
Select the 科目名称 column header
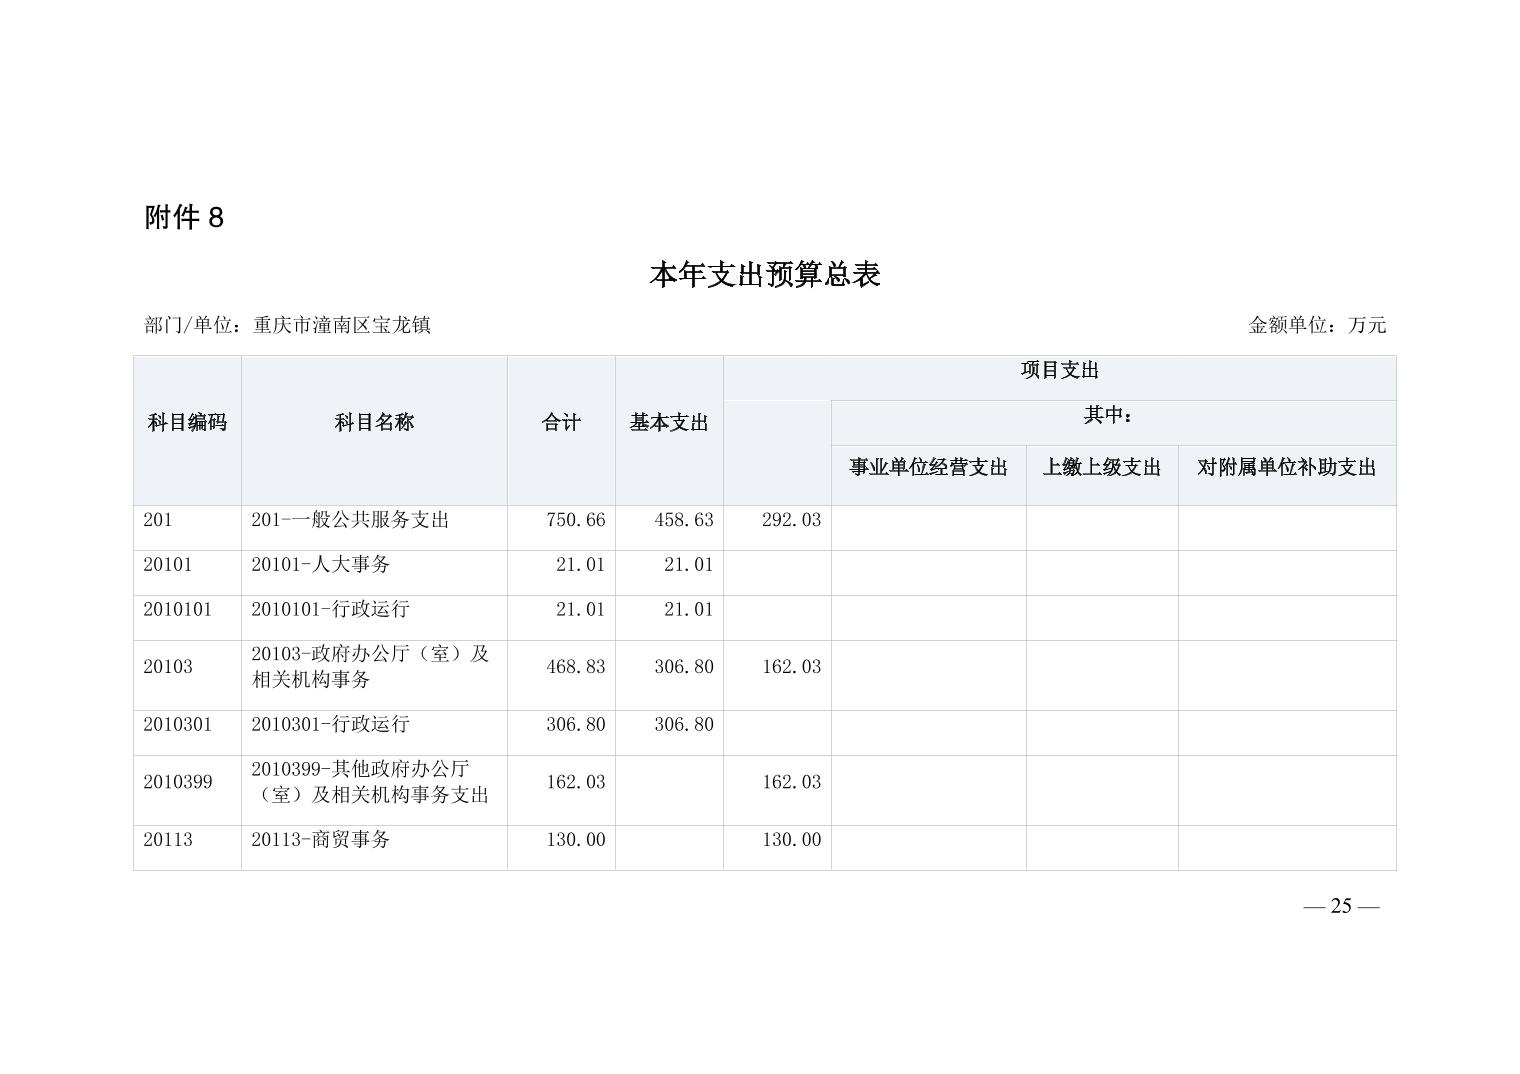[374, 423]
